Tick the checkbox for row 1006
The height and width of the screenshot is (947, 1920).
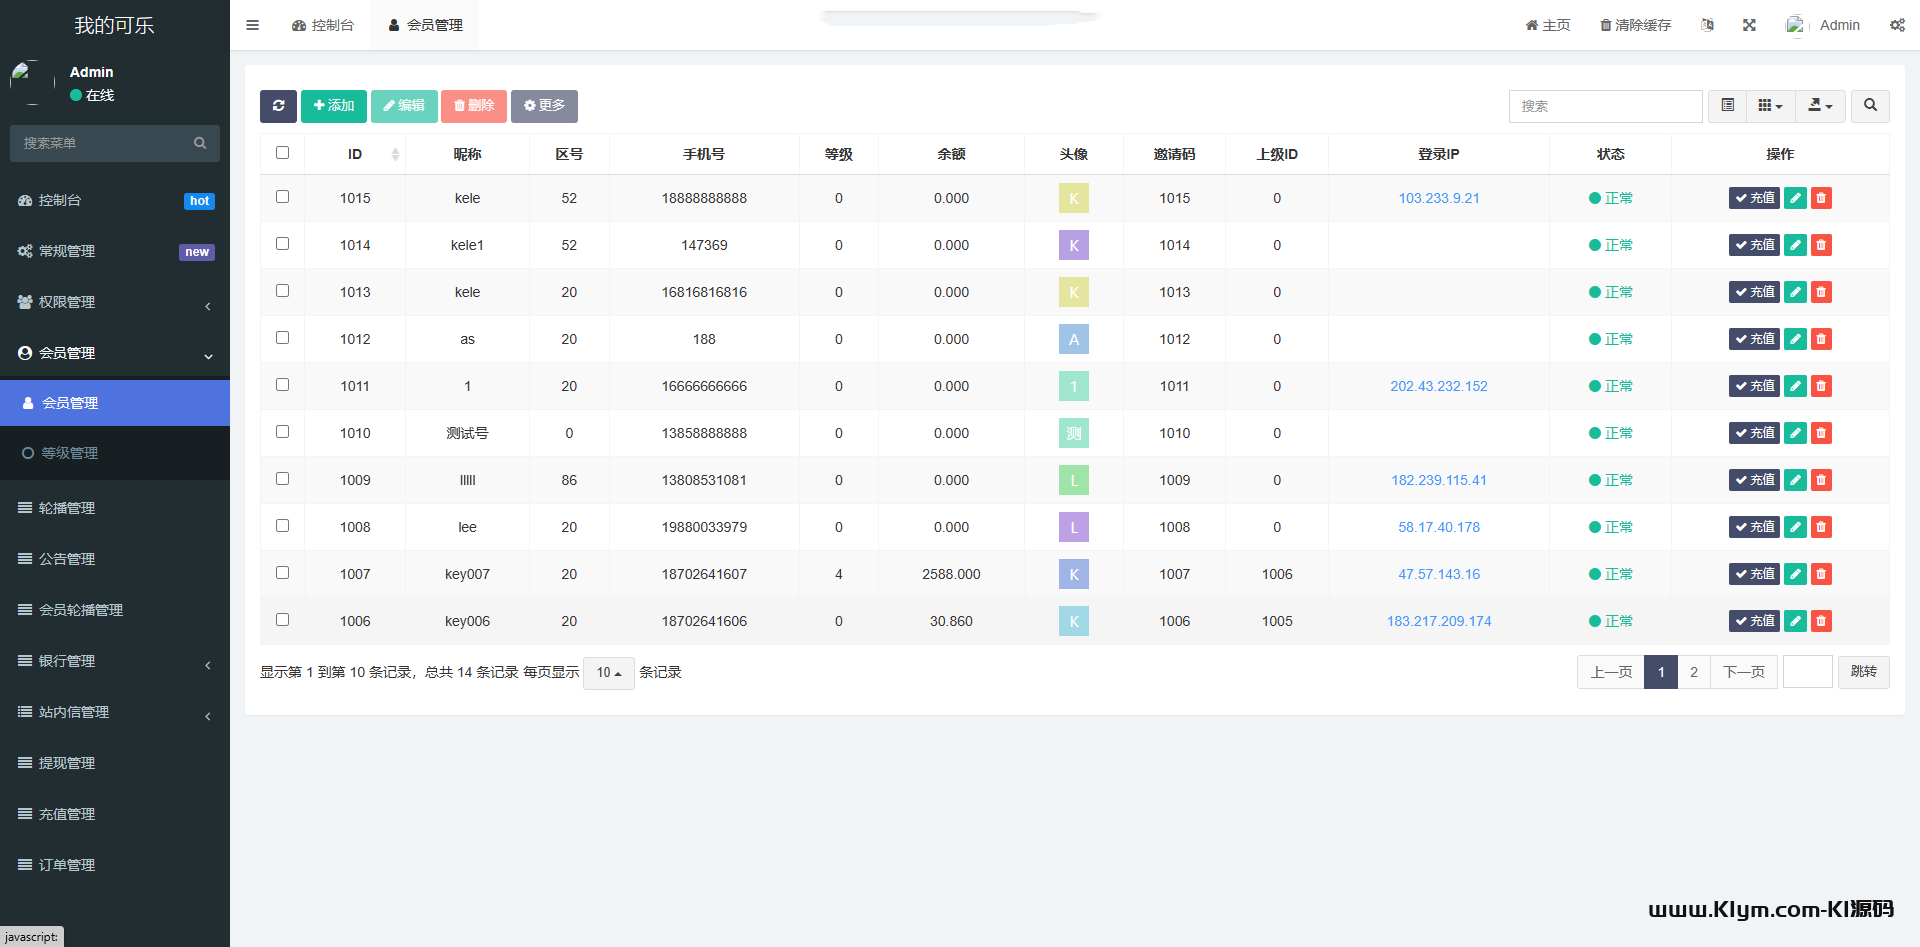(x=282, y=620)
